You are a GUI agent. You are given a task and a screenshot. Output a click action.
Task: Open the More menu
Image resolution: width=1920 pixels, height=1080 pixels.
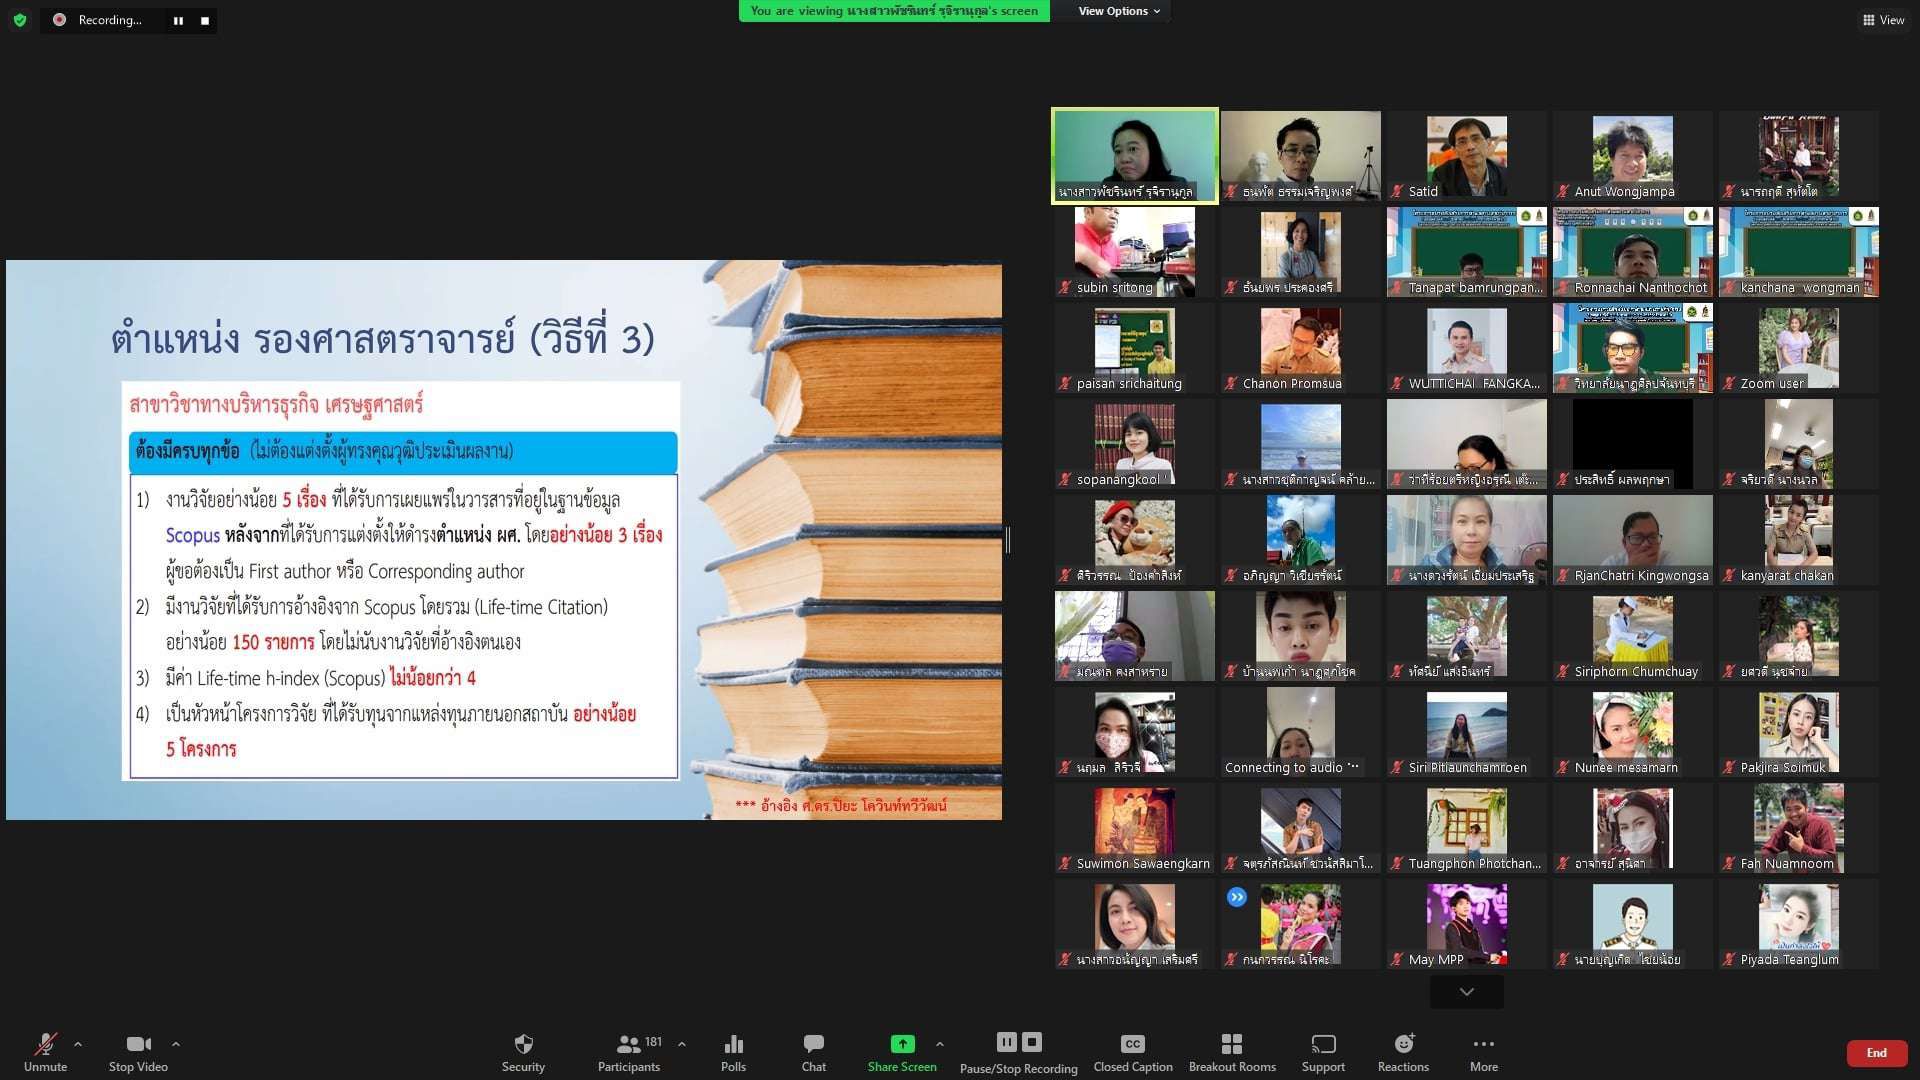[1483, 1045]
